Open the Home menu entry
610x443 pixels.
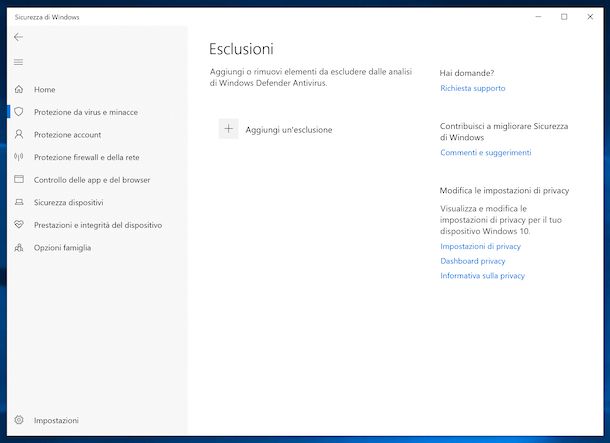coord(44,89)
